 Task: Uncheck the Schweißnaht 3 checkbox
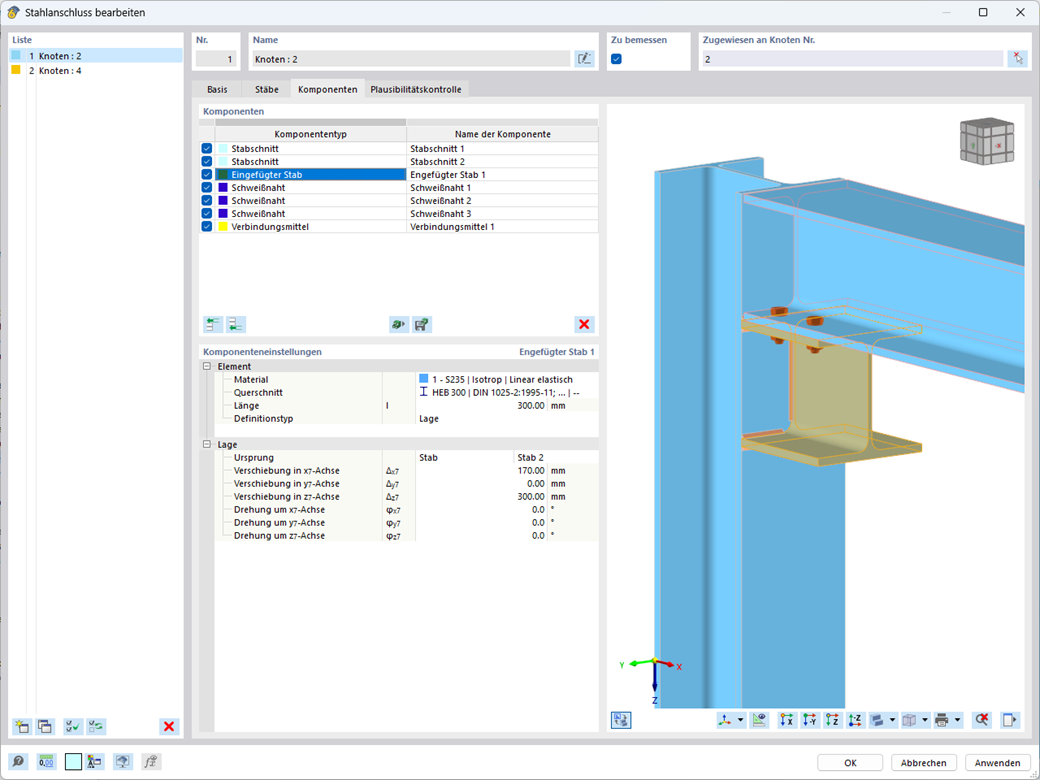coord(207,214)
